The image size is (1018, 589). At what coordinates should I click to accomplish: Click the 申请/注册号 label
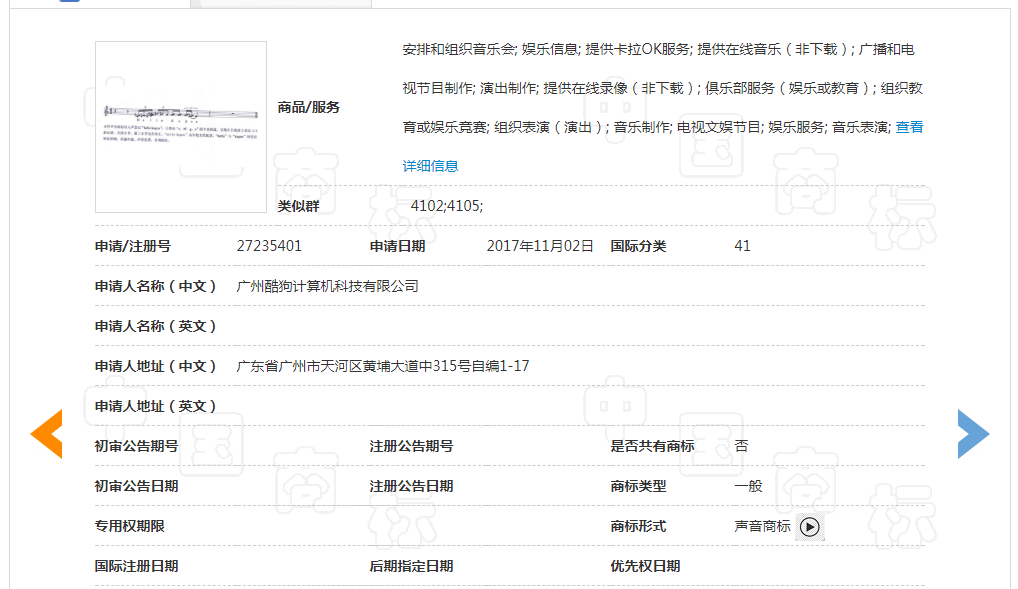click(x=133, y=246)
